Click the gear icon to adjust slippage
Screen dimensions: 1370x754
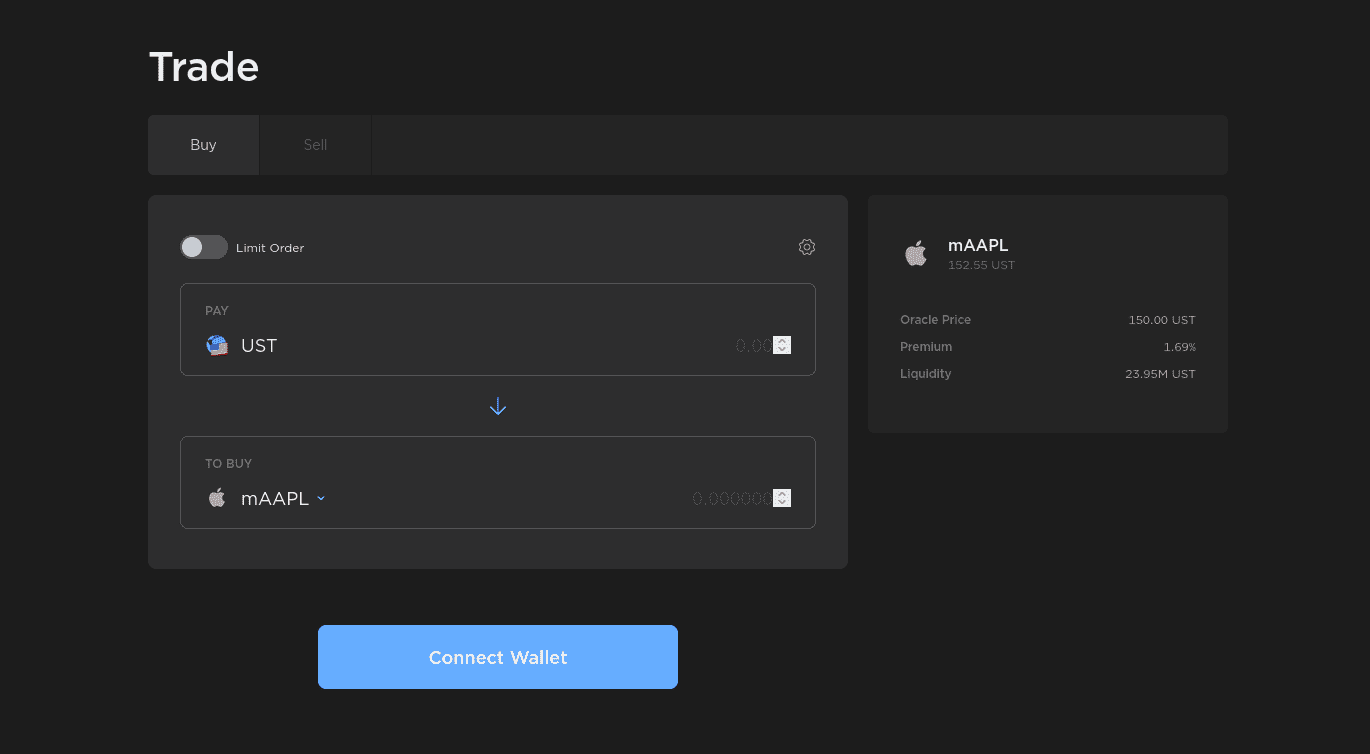[807, 247]
